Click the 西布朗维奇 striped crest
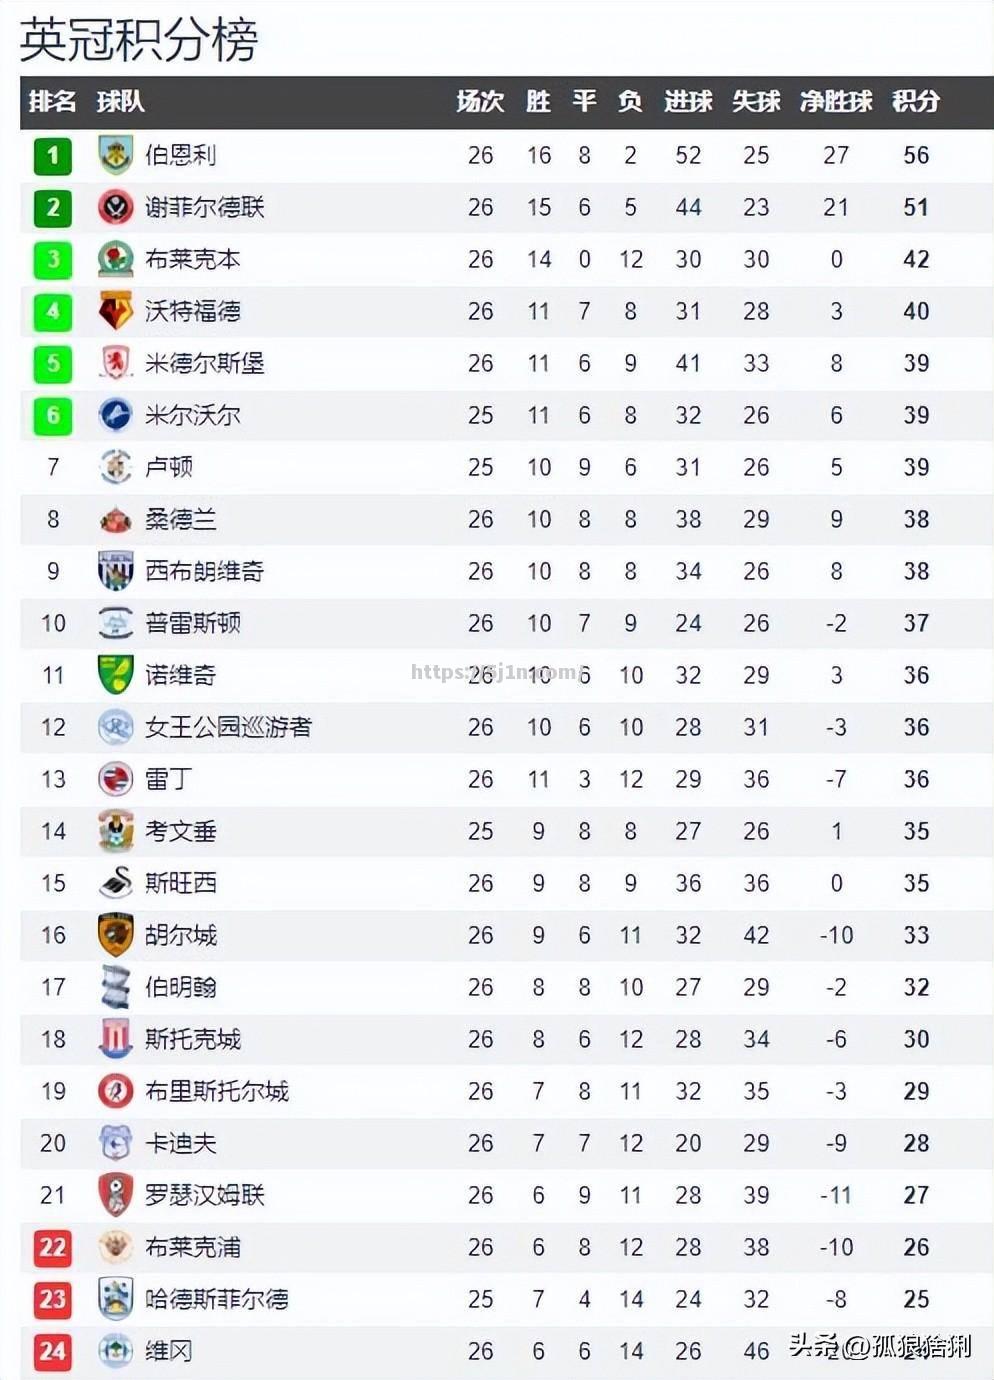Viewport: 994px width, 1380px height. pos(116,571)
